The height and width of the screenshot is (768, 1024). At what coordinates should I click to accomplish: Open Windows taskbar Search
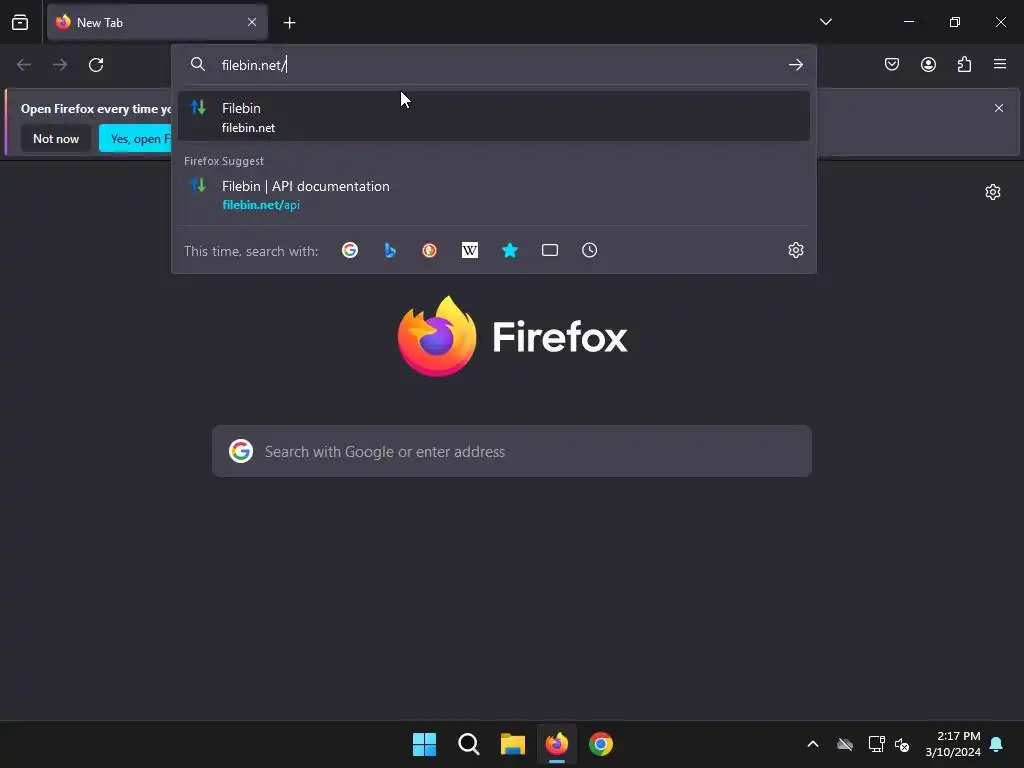(x=469, y=744)
